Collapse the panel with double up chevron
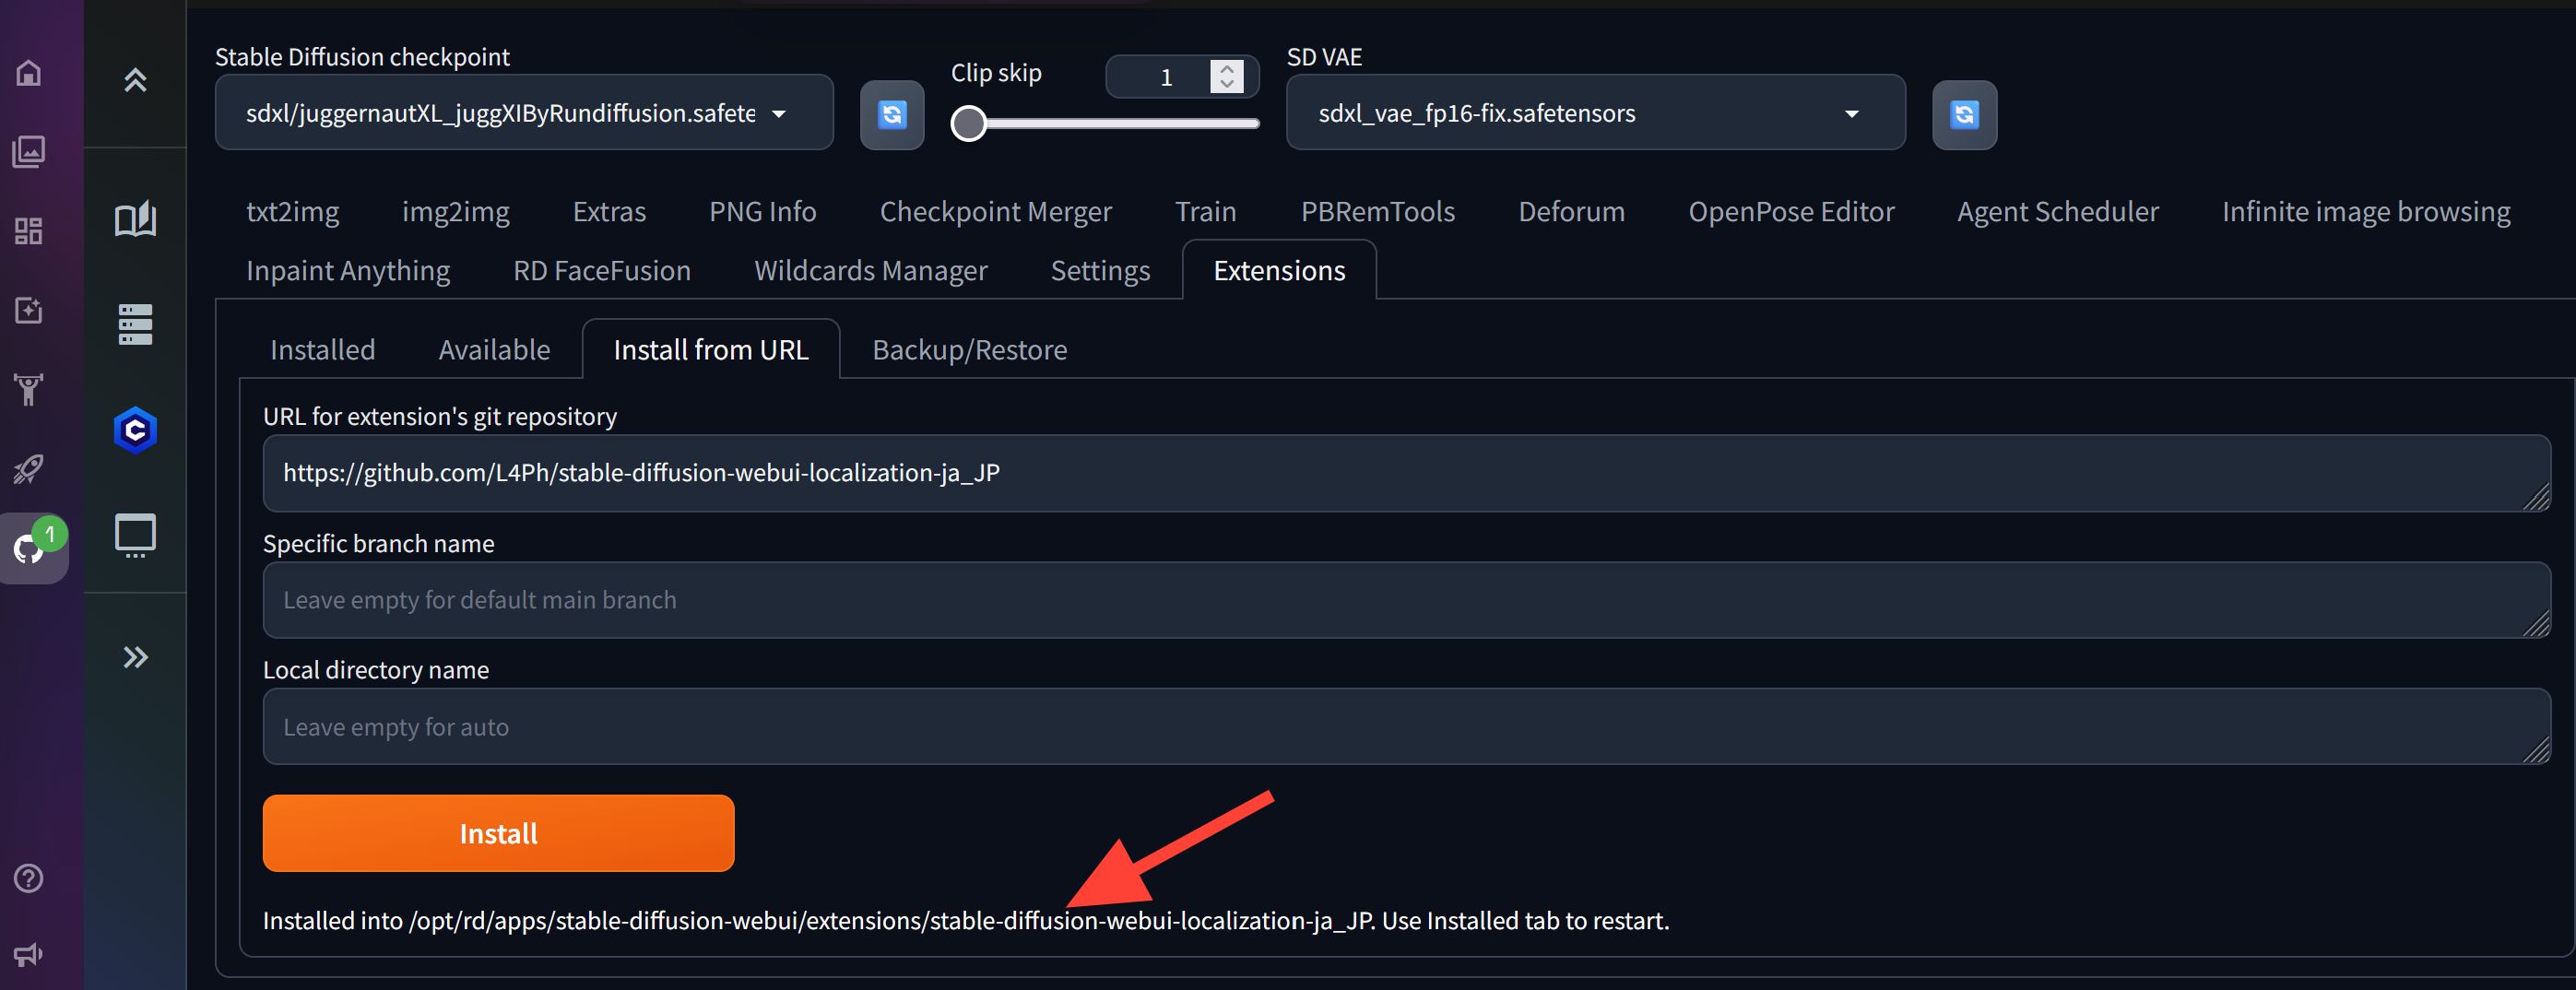The image size is (2576, 990). 135,80
